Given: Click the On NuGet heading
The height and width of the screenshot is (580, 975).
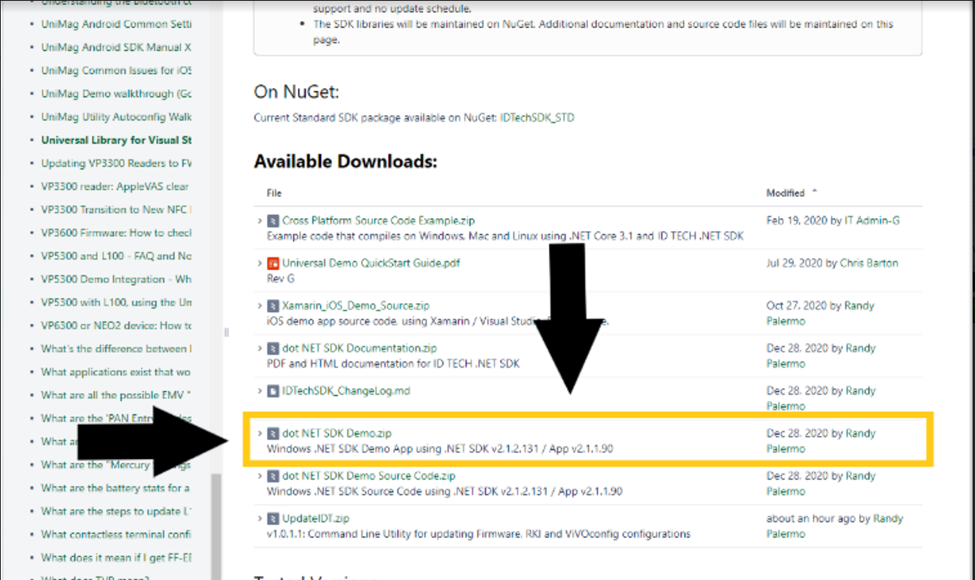Looking at the screenshot, I should [296, 92].
